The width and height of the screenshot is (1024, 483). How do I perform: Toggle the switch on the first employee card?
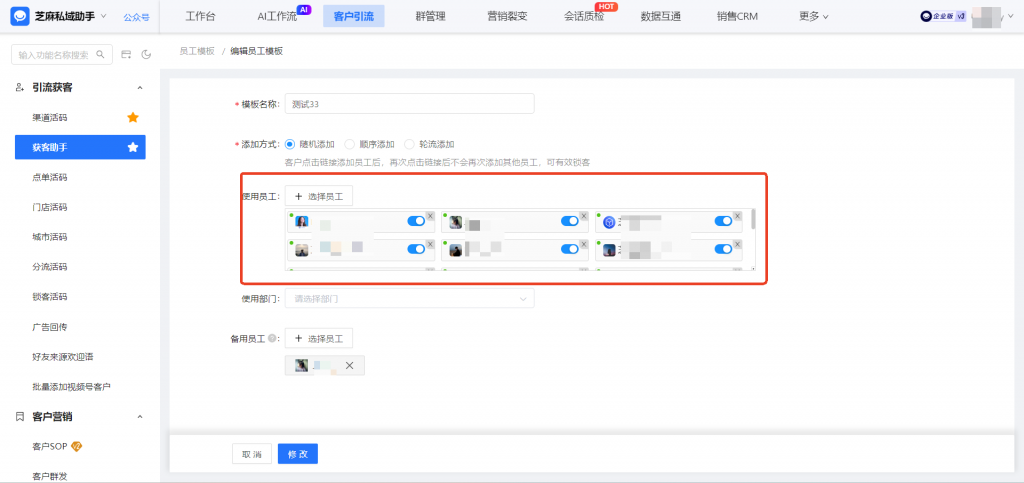click(x=416, y=221)
